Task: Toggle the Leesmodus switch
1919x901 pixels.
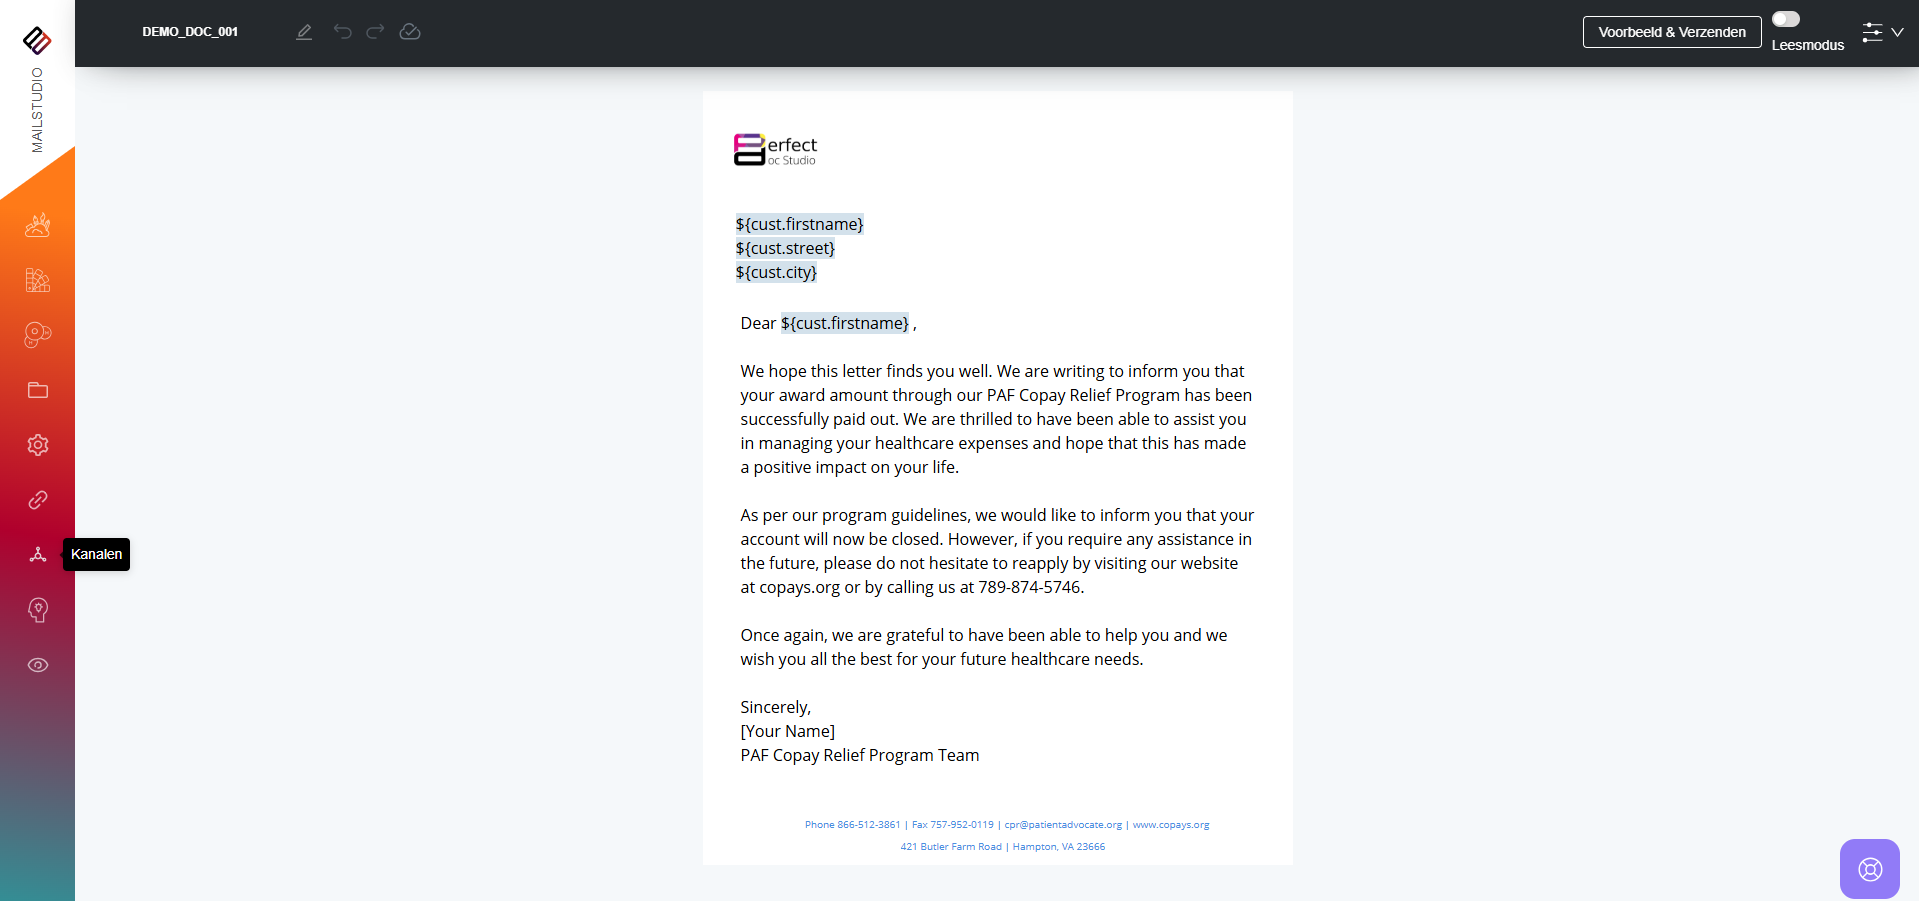Action: 1785,19
